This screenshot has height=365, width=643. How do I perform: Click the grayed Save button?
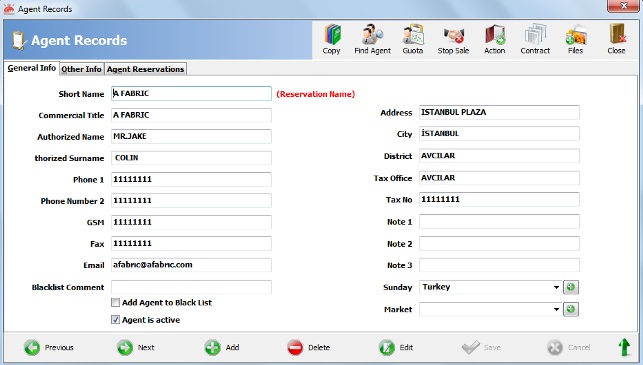pyautogui.click(x=481, y=348)
